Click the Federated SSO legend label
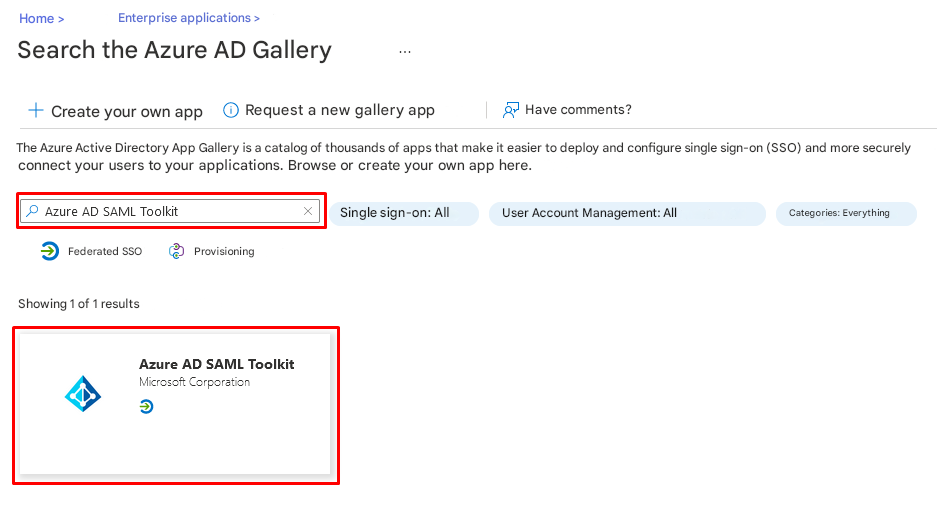The height and width of the screenshot is (518, 937). coord(105,252)
